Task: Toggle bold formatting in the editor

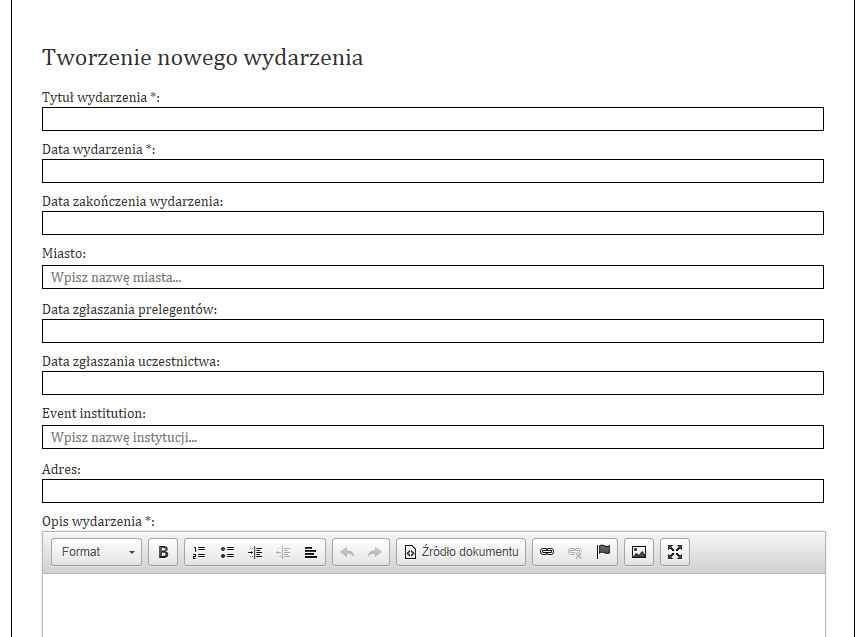Action: (x=163, y=552)
